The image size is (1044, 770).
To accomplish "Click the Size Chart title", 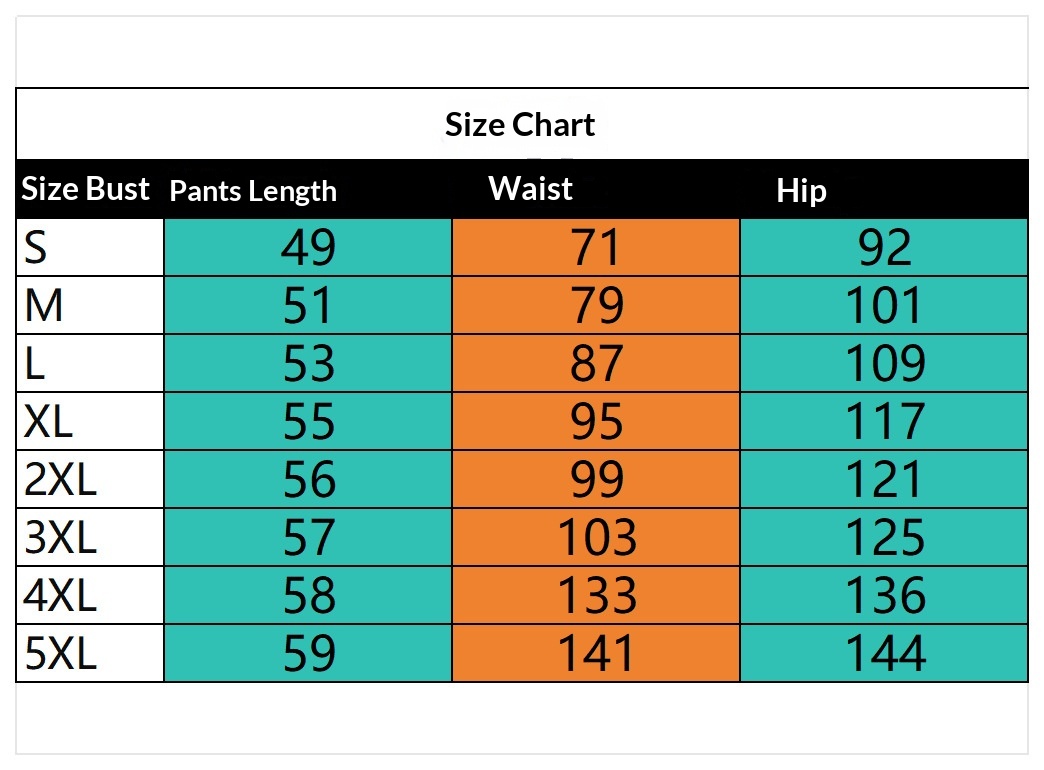I will point(520,125).
